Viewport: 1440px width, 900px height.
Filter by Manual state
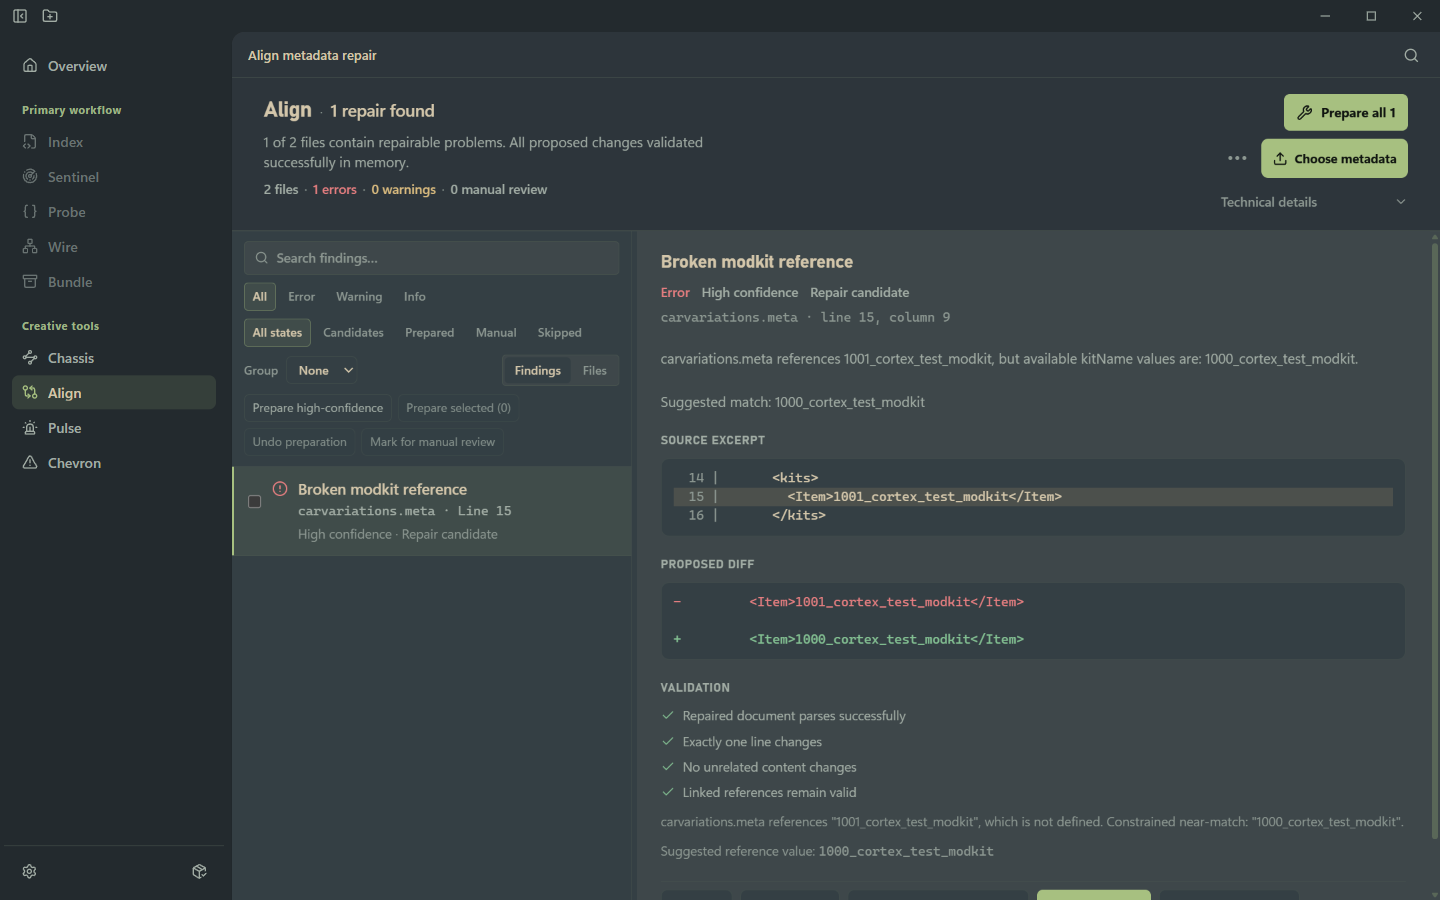tap(496, 333)
